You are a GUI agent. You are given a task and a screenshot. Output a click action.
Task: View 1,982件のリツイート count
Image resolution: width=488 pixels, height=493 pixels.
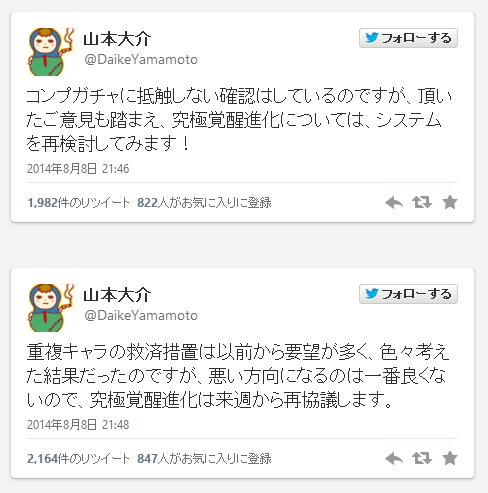tap(78, 203)
